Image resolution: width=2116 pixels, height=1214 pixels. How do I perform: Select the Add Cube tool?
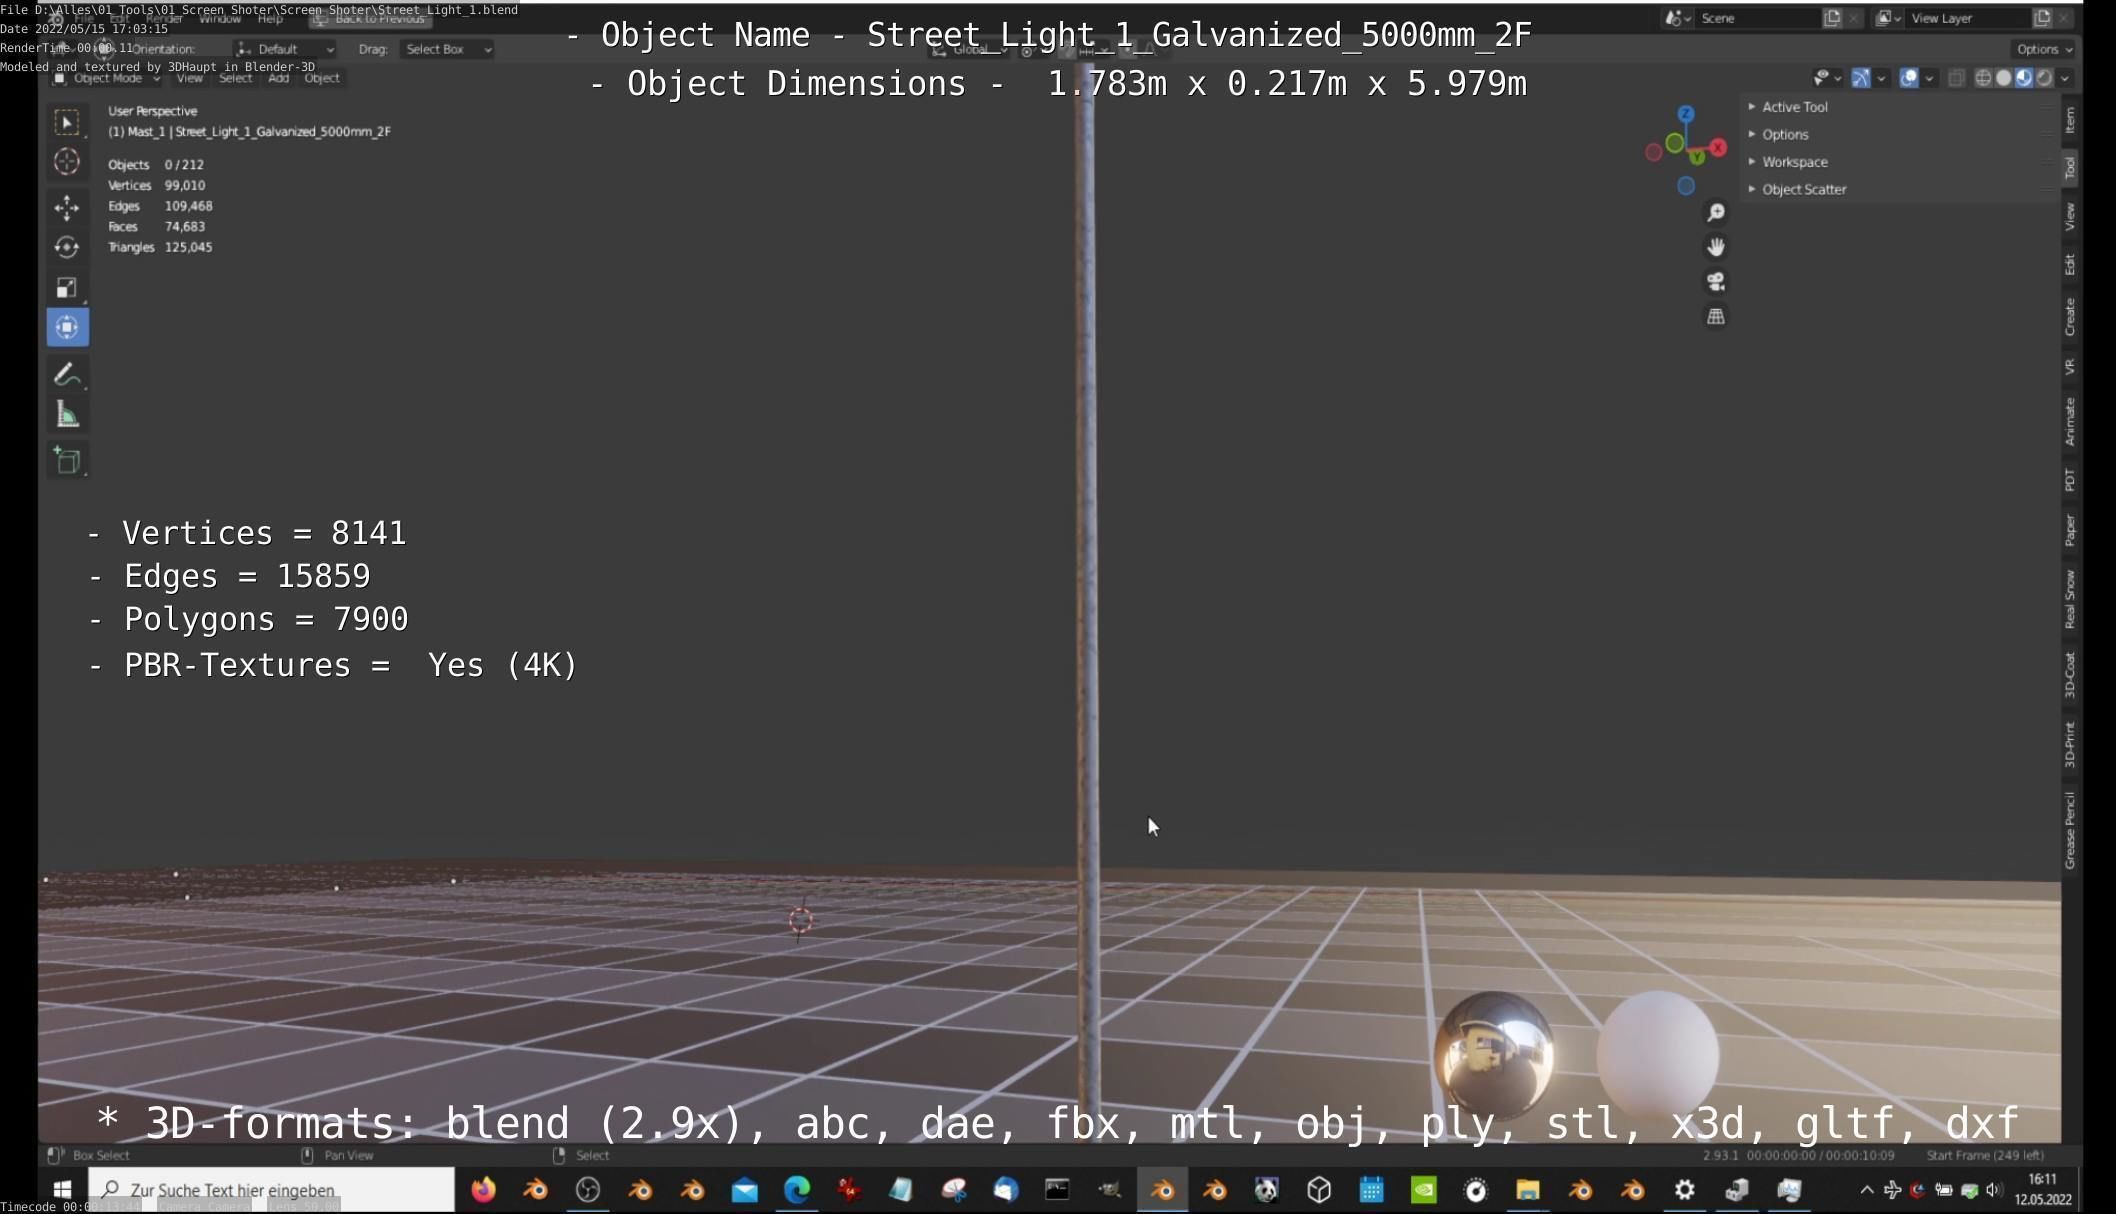67,460
